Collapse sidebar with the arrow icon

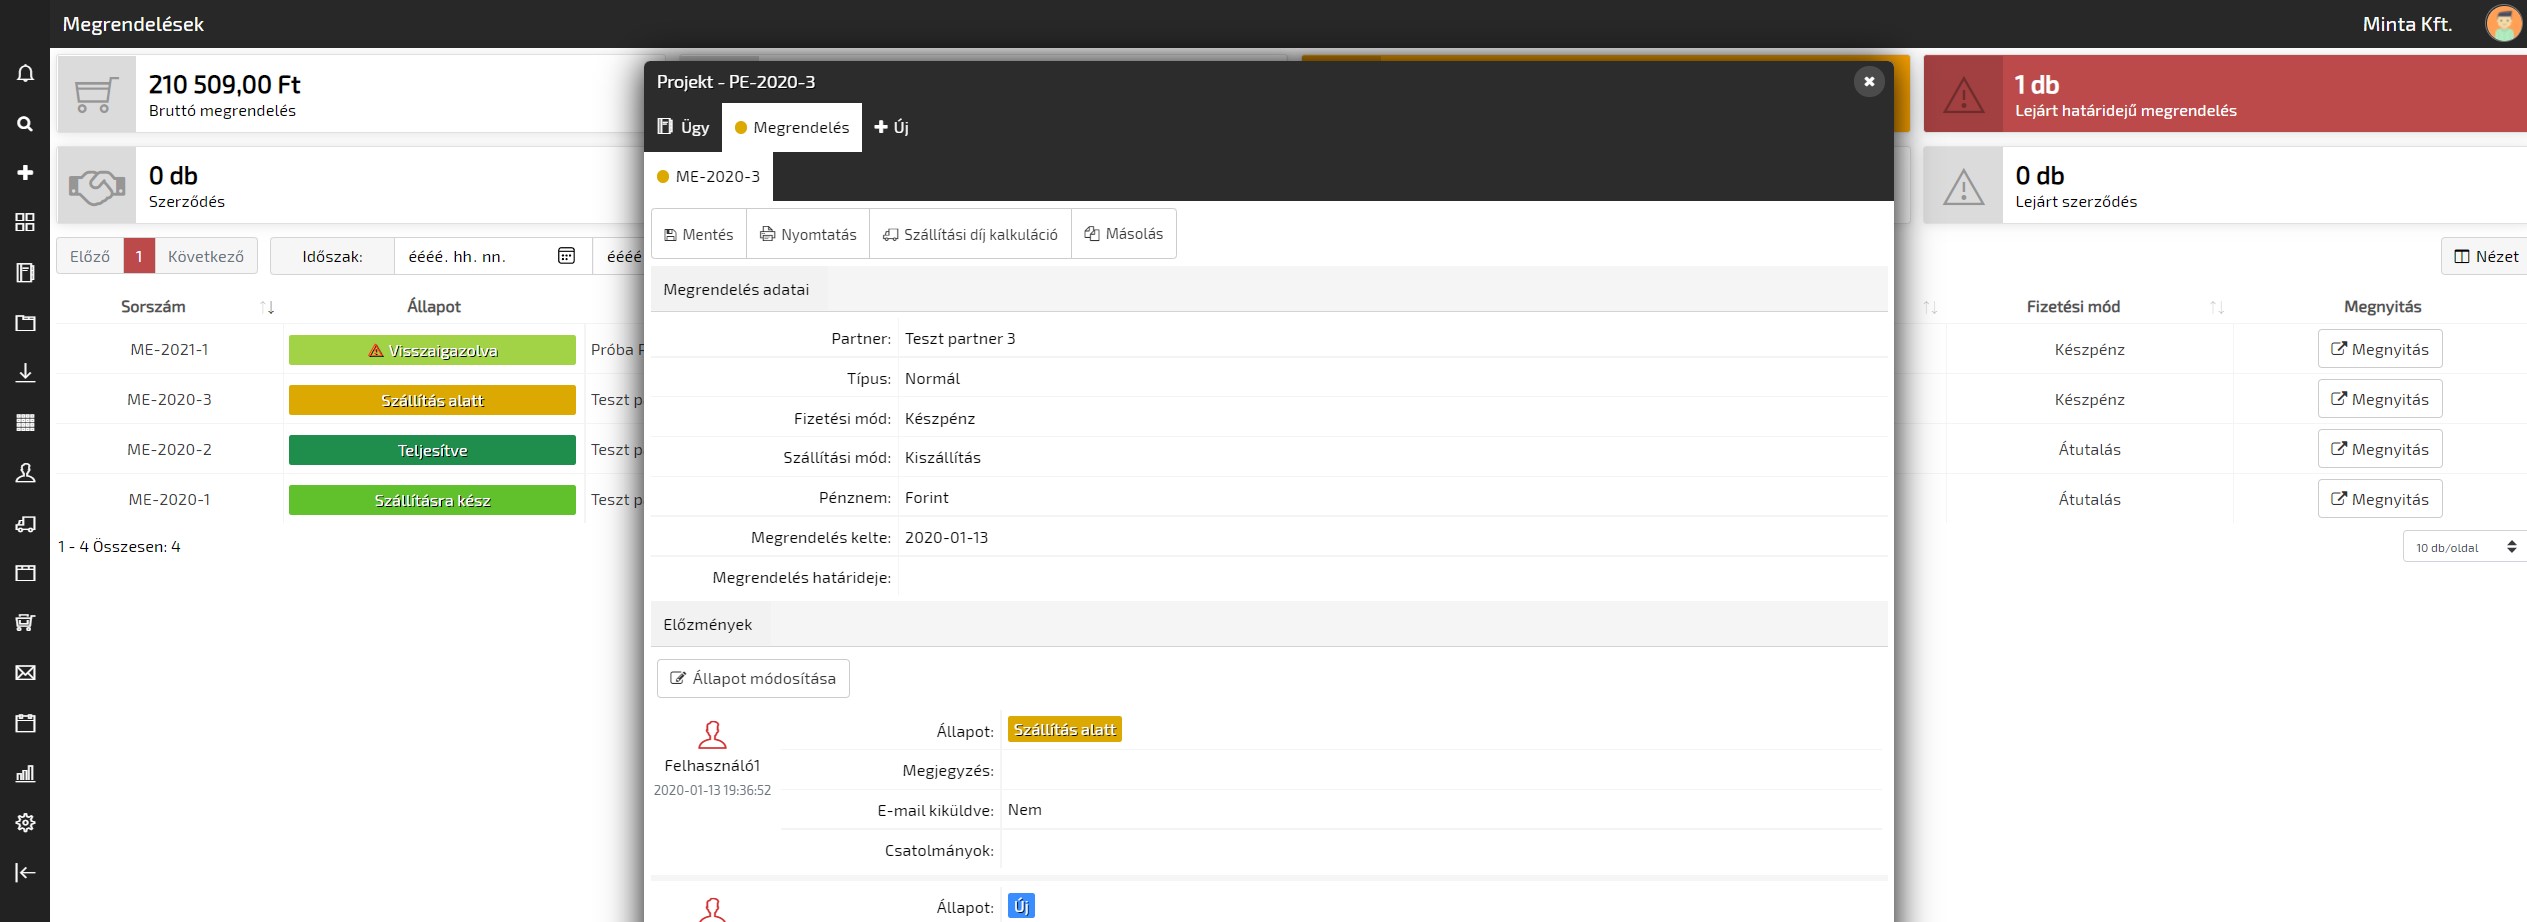pos(25,872)
